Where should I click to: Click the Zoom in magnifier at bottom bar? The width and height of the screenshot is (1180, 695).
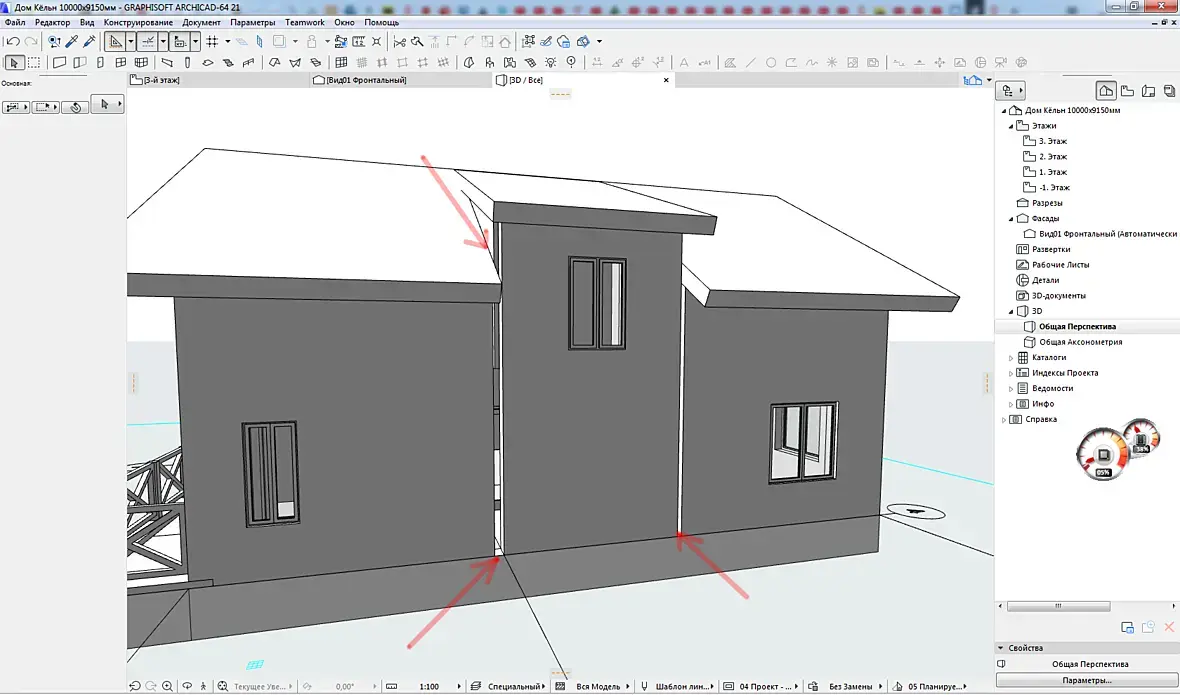167,686
